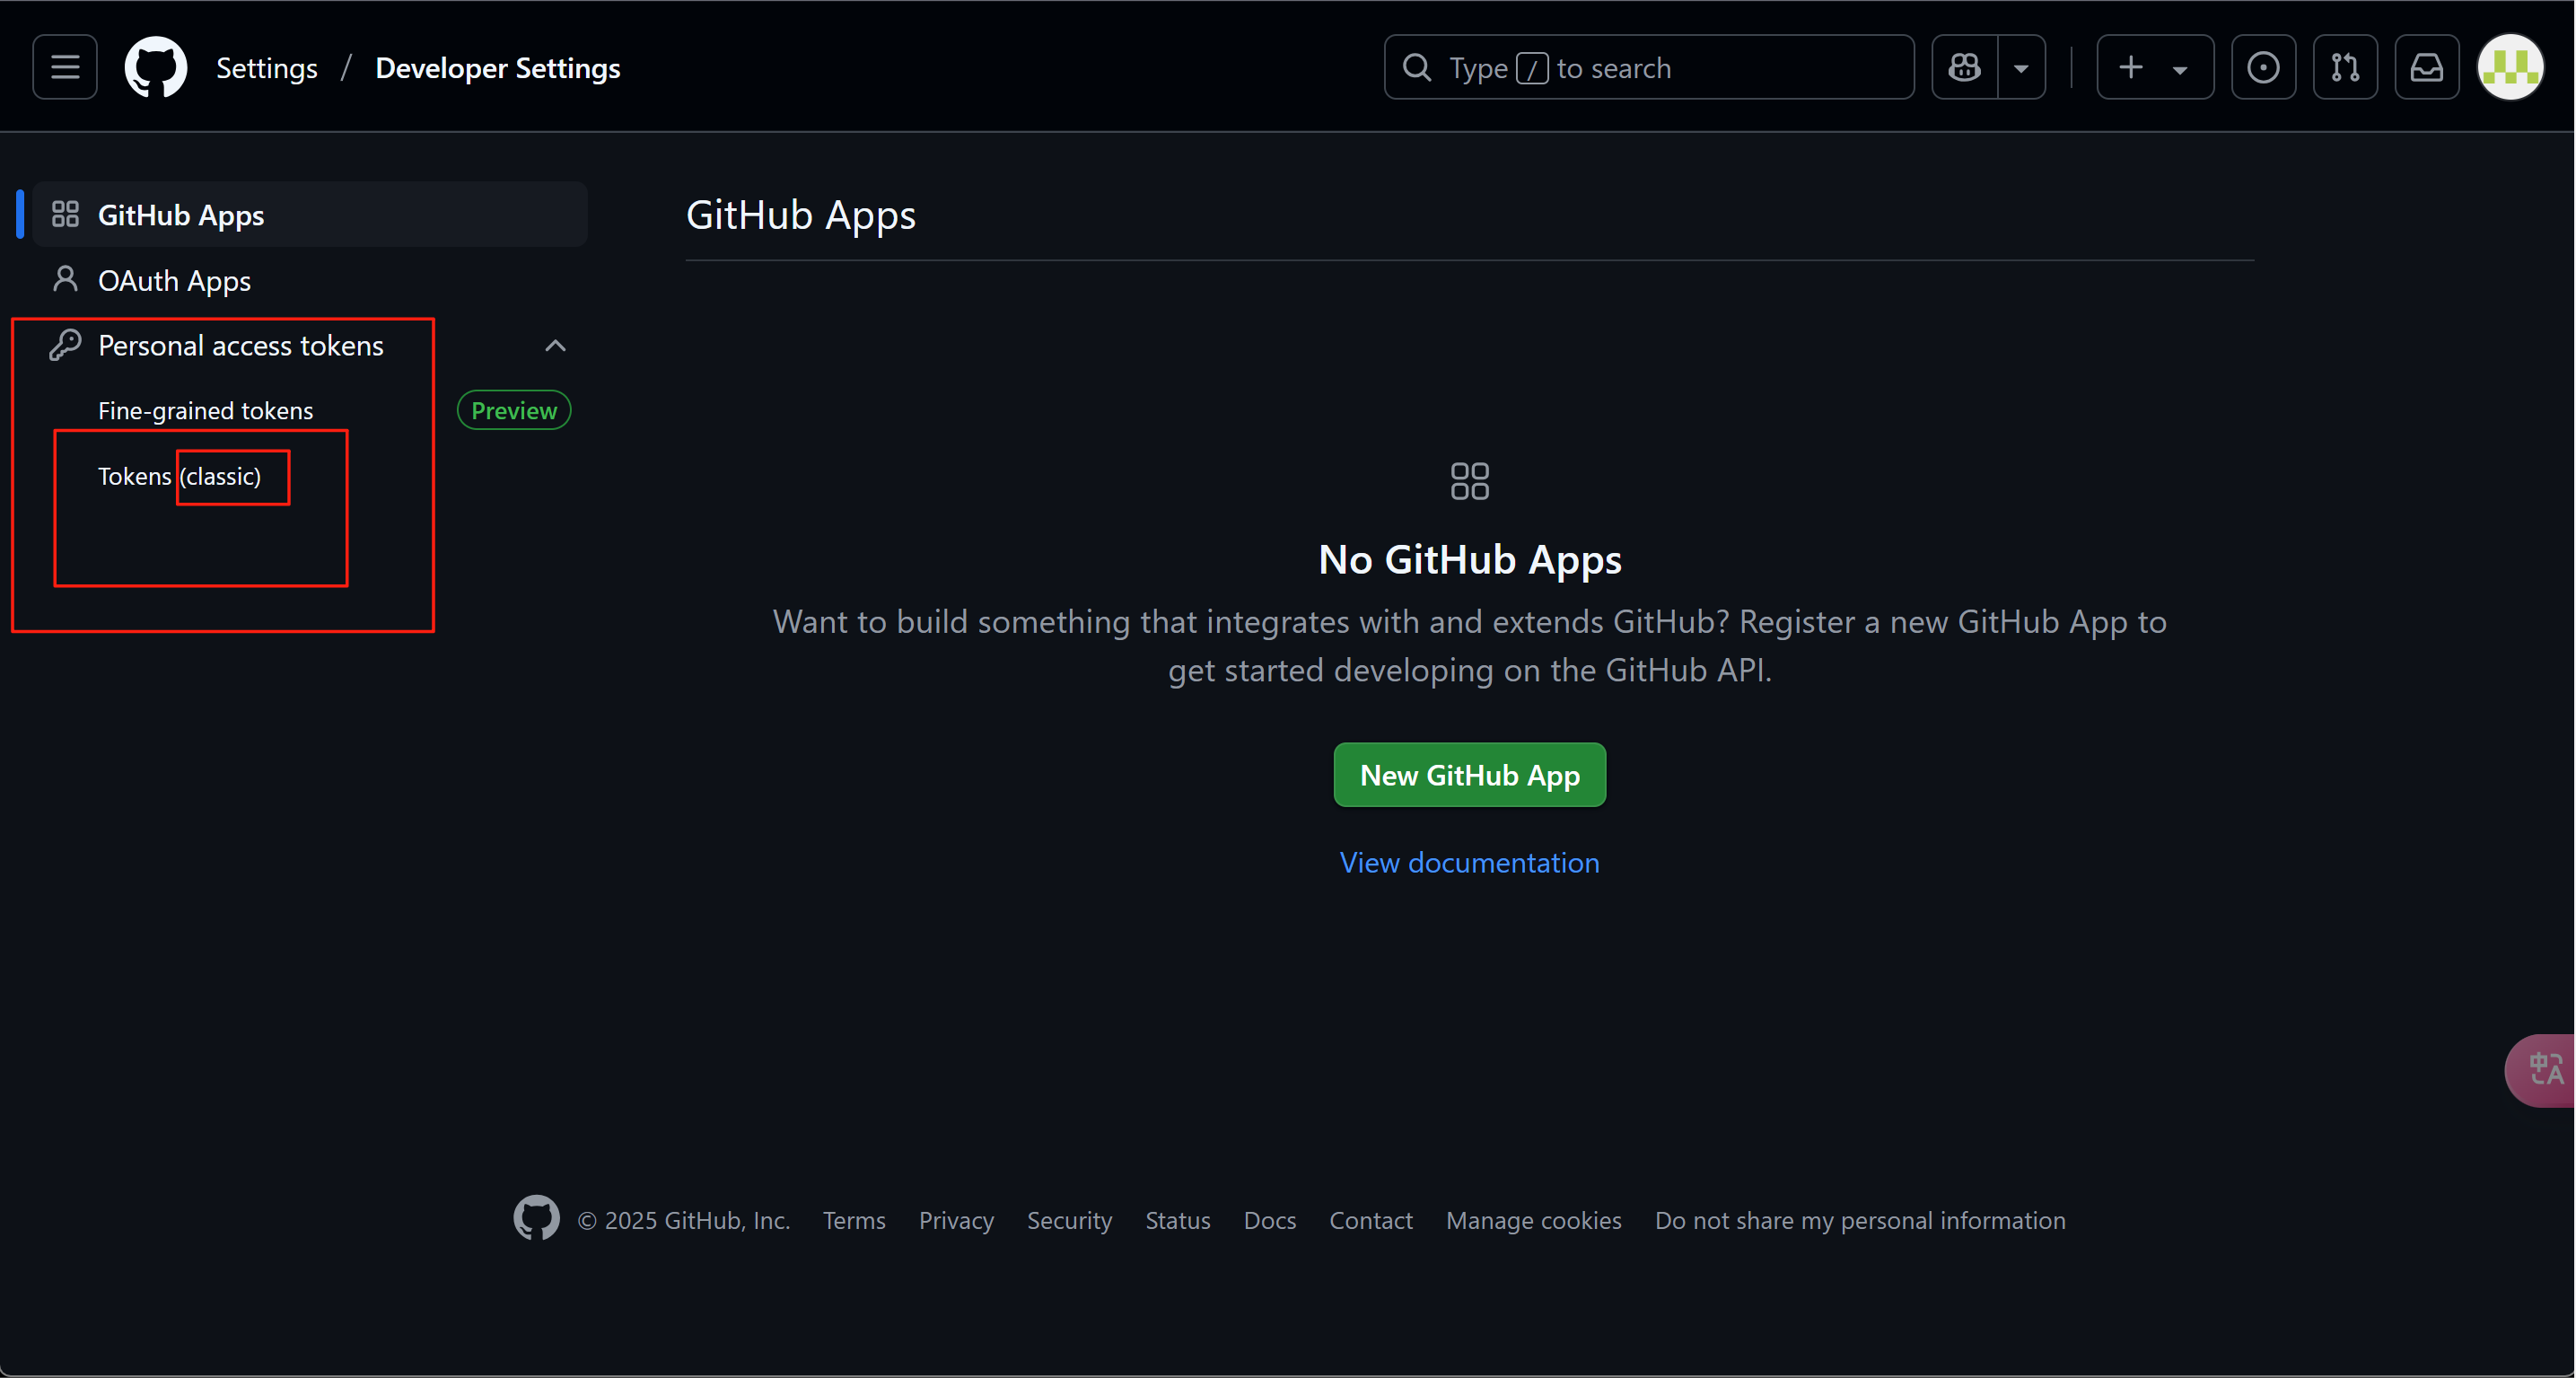
Task: Open GitHub Copilot from the header
Action: (x=1964, y=66)
